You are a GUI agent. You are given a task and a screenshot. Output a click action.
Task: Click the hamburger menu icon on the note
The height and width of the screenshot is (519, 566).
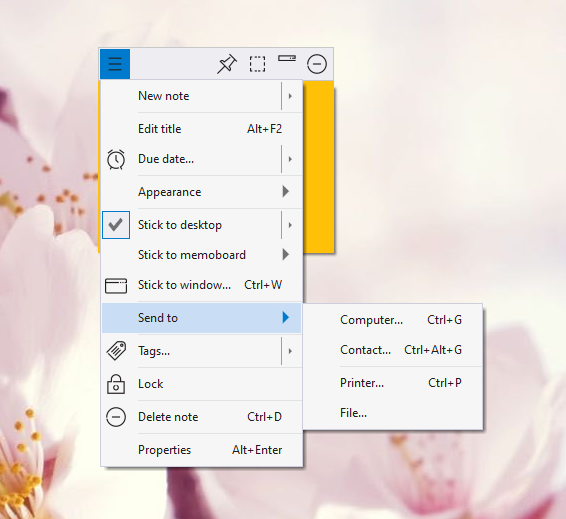tap(115, 64)
